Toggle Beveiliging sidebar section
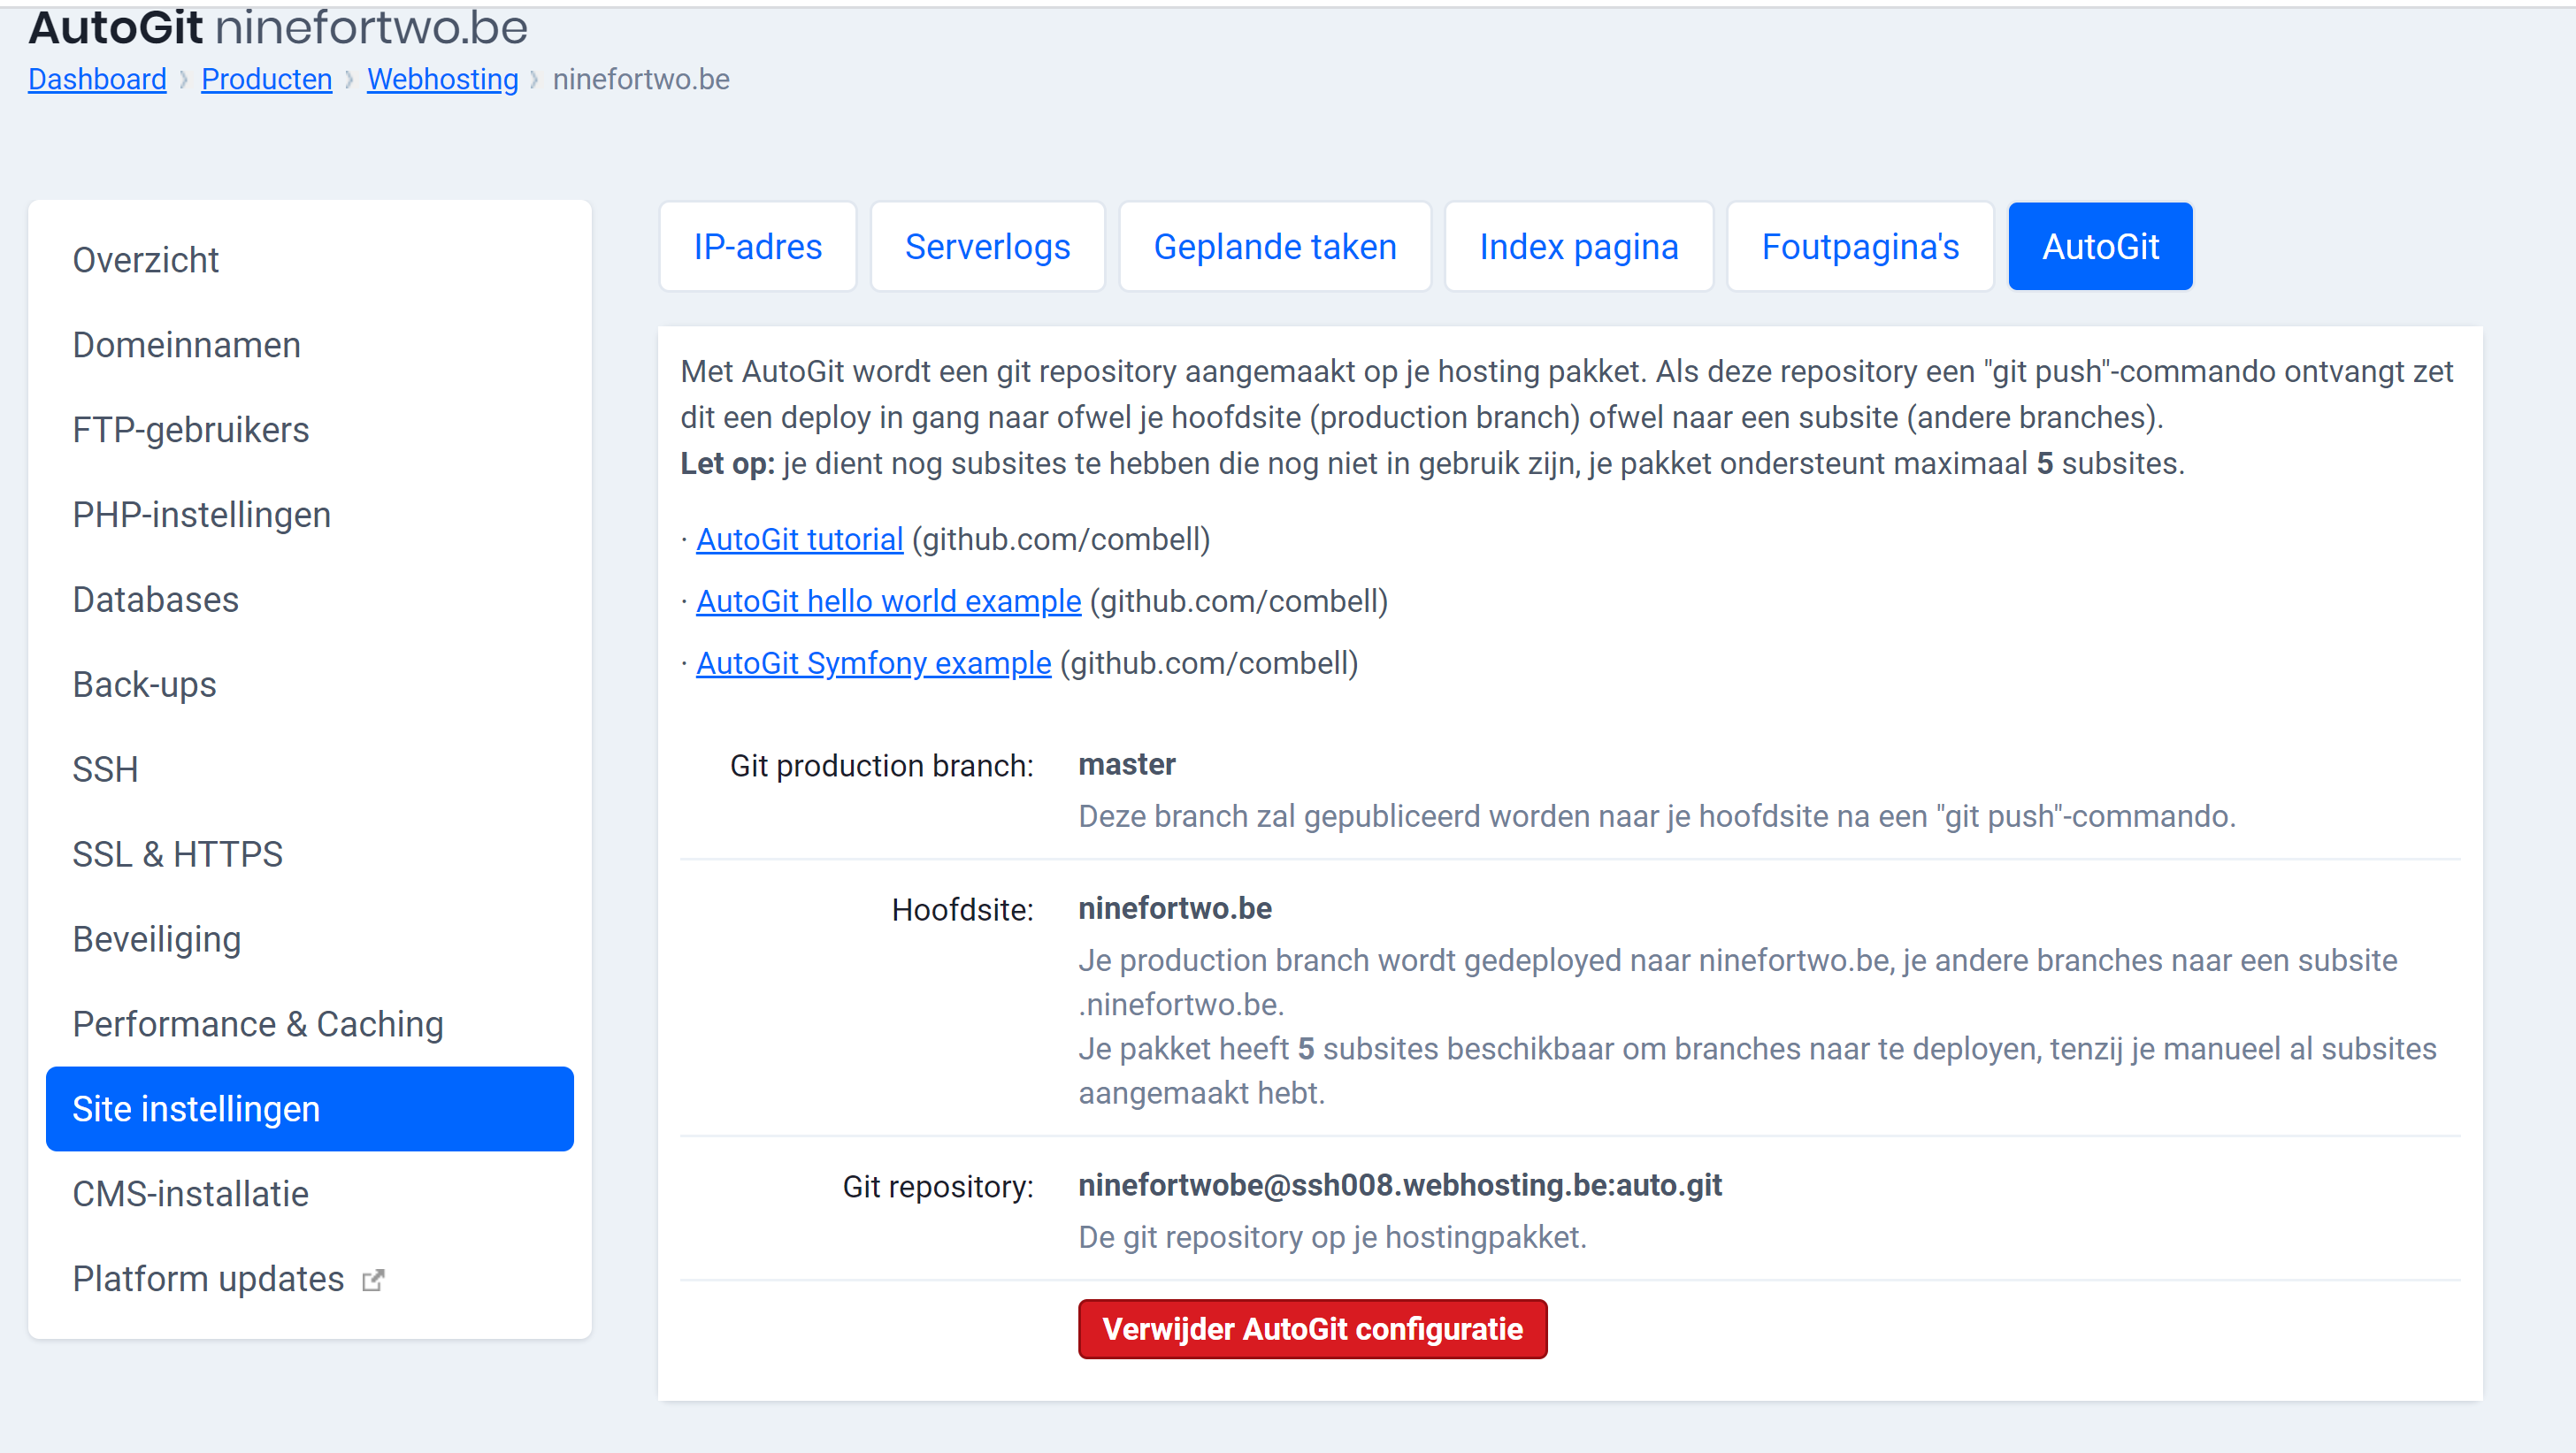 (157, 938)
